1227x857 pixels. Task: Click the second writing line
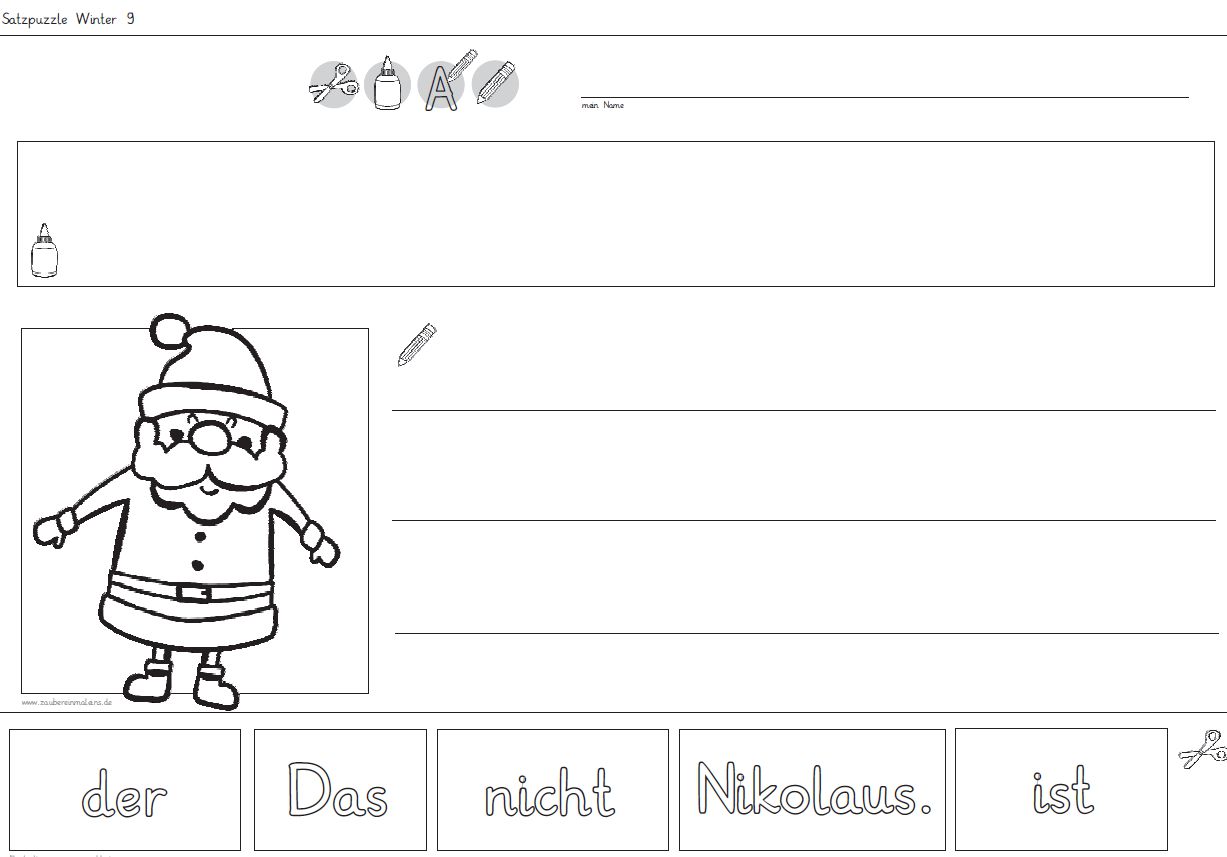pos(804,520)
